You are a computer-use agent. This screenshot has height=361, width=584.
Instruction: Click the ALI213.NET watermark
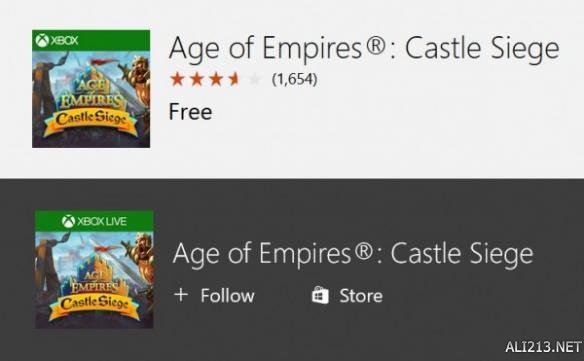pos(543,347)
